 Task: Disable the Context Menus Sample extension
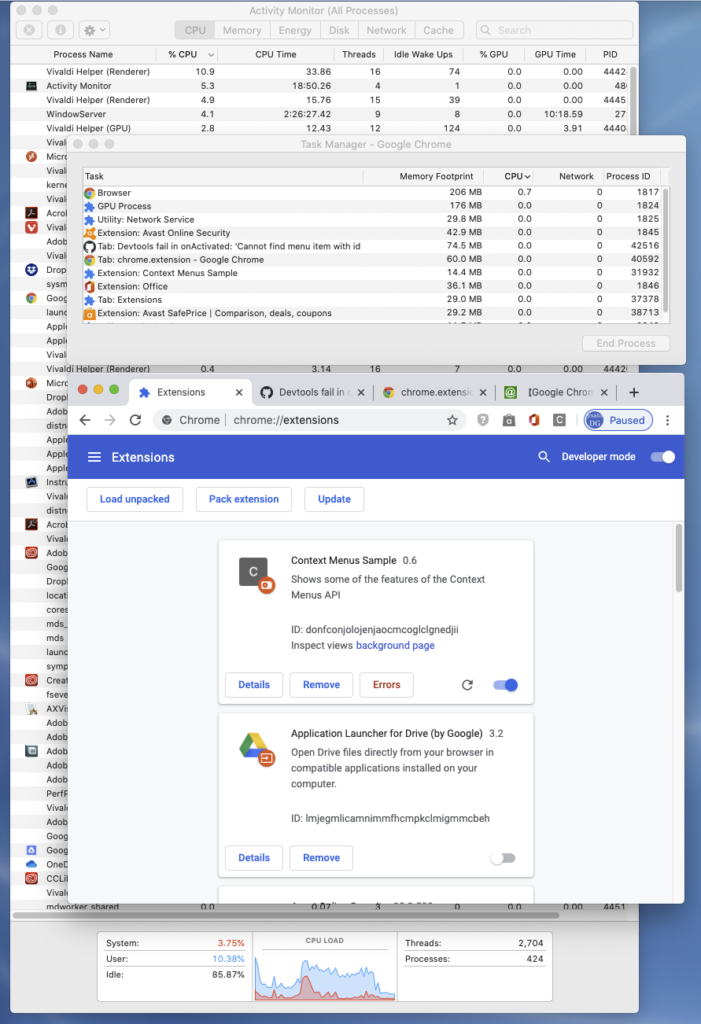(505, 685)
